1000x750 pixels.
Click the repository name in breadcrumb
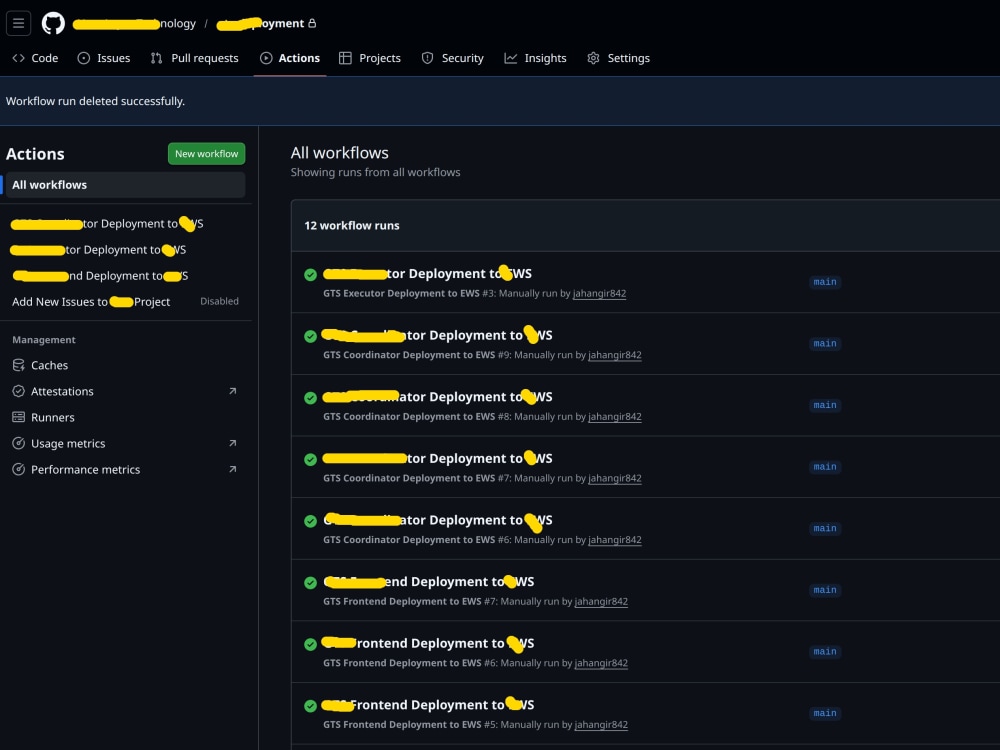click(x=260, y=24)
